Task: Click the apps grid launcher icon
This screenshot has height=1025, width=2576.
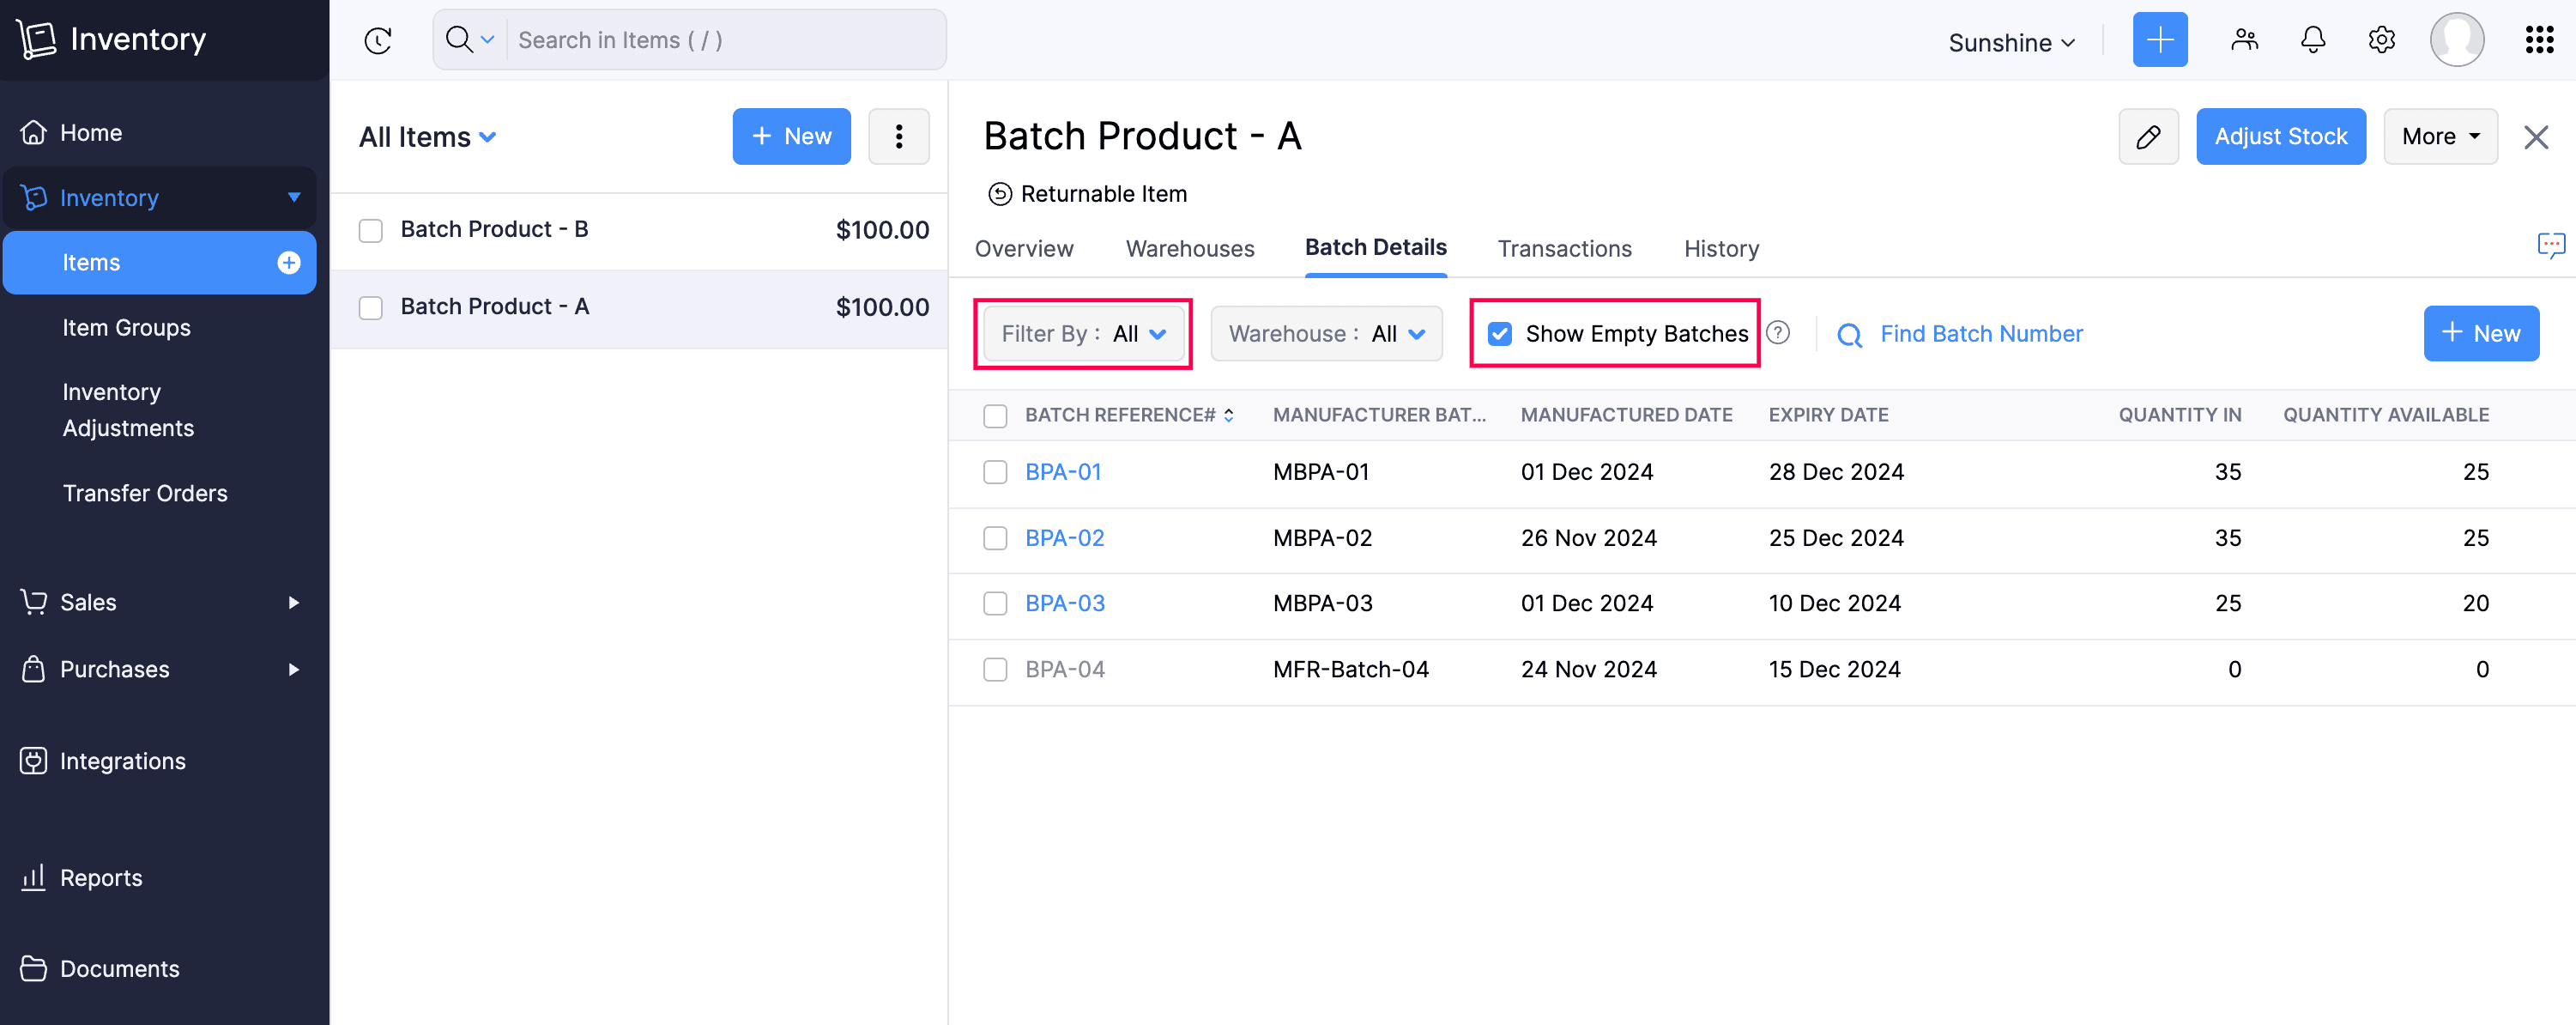Action: (x=2539, y=41)
